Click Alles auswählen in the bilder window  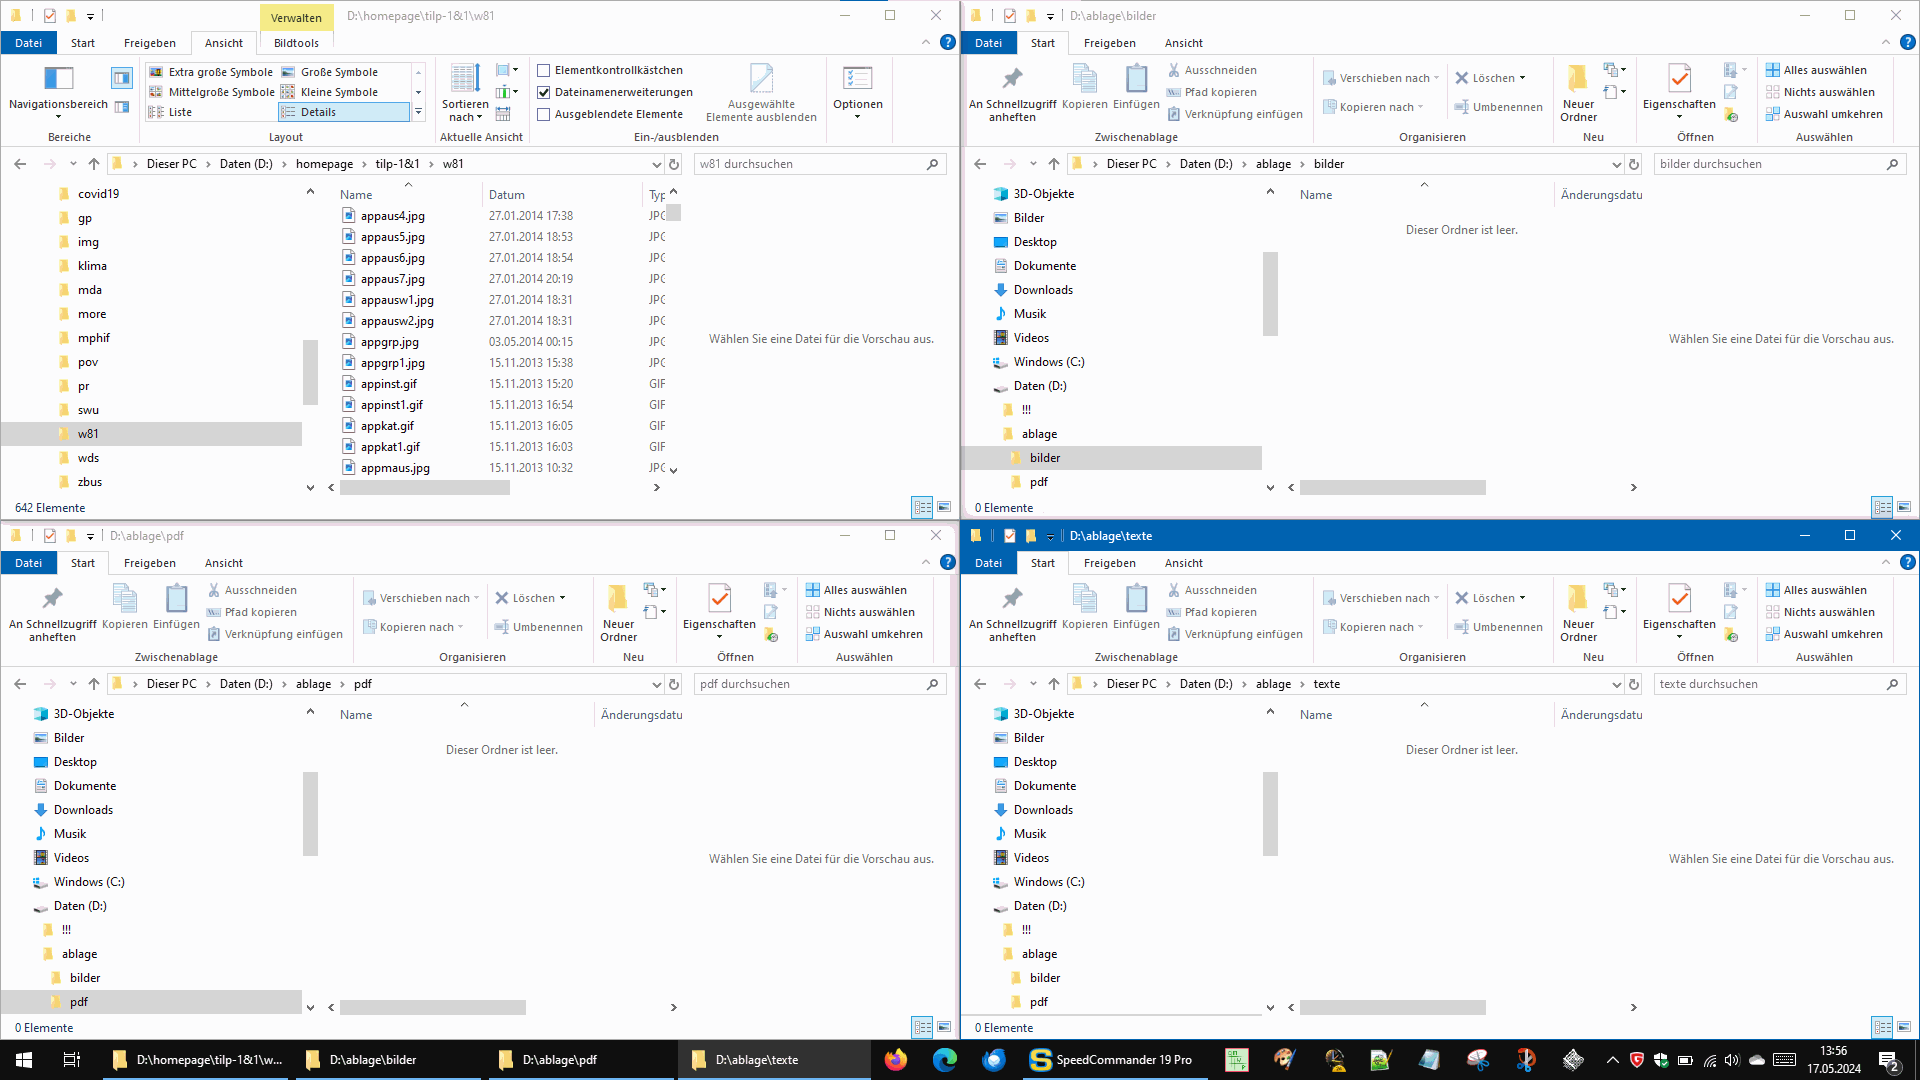[x=1824, y=70]
